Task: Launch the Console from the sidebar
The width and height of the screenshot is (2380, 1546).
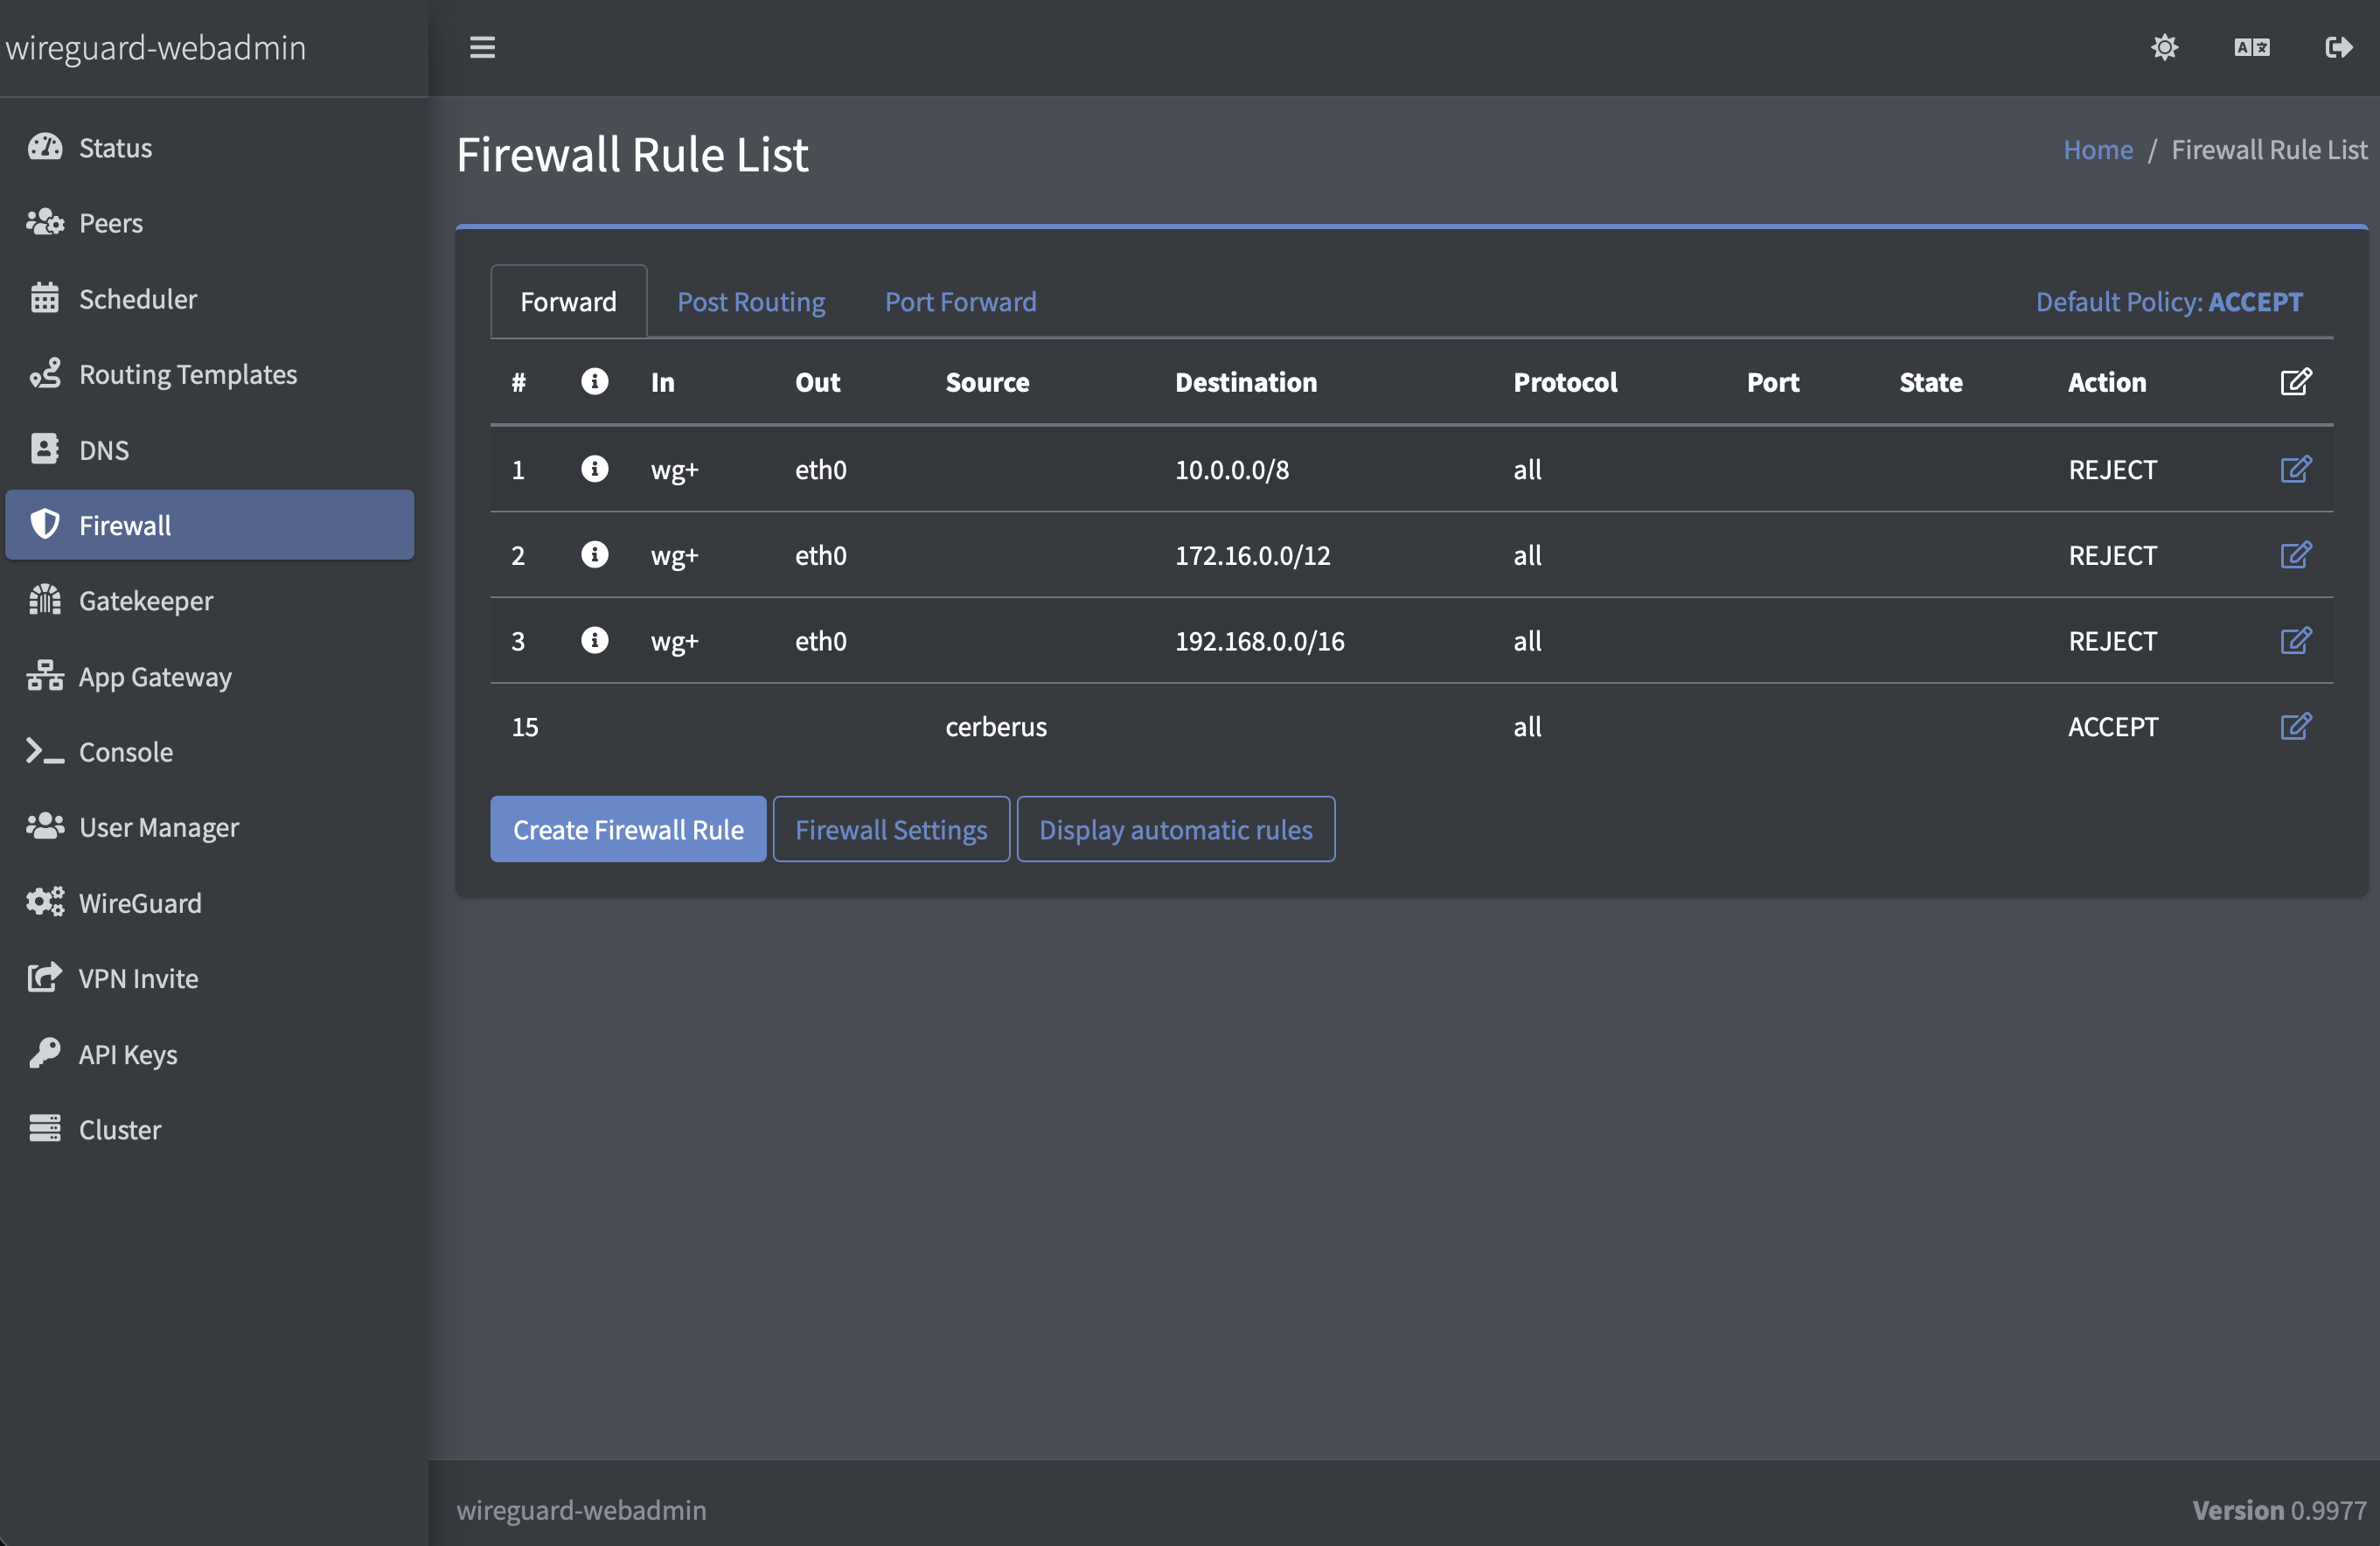Action: (125, 751)
